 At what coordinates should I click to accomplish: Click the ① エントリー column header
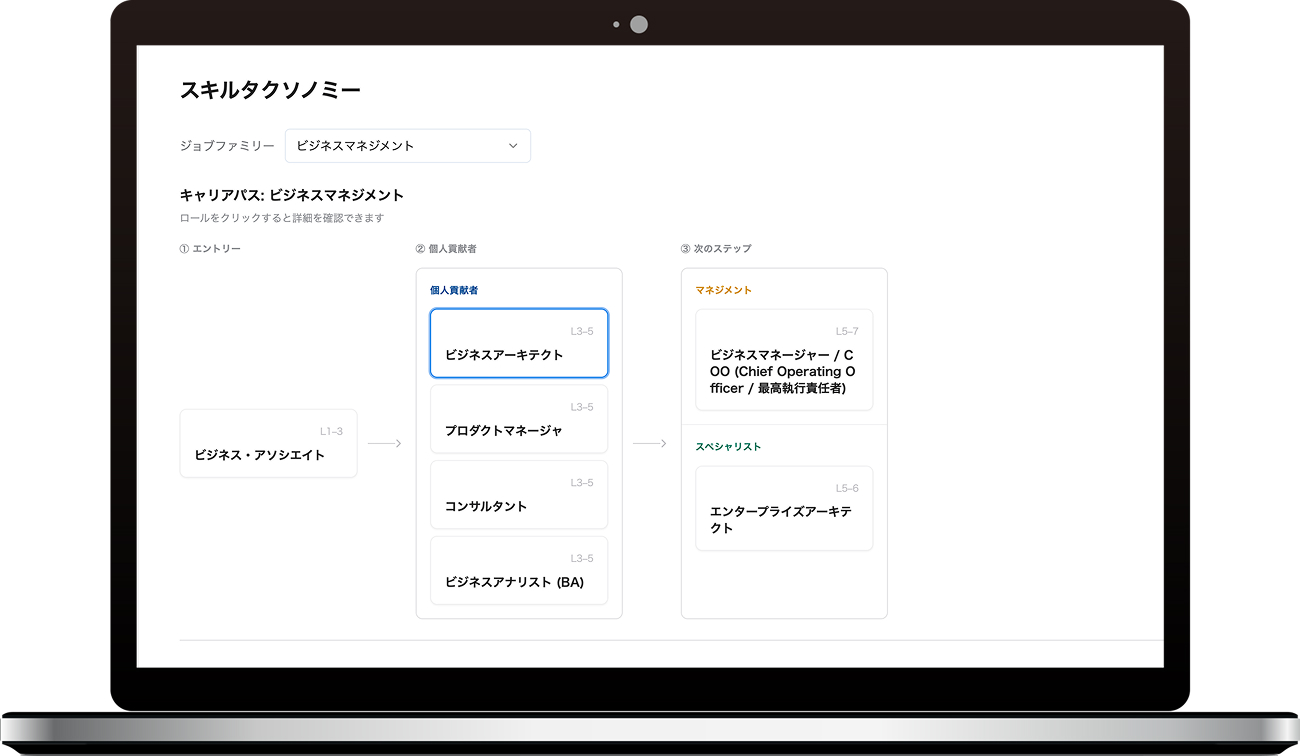click(x=210, y=249)
